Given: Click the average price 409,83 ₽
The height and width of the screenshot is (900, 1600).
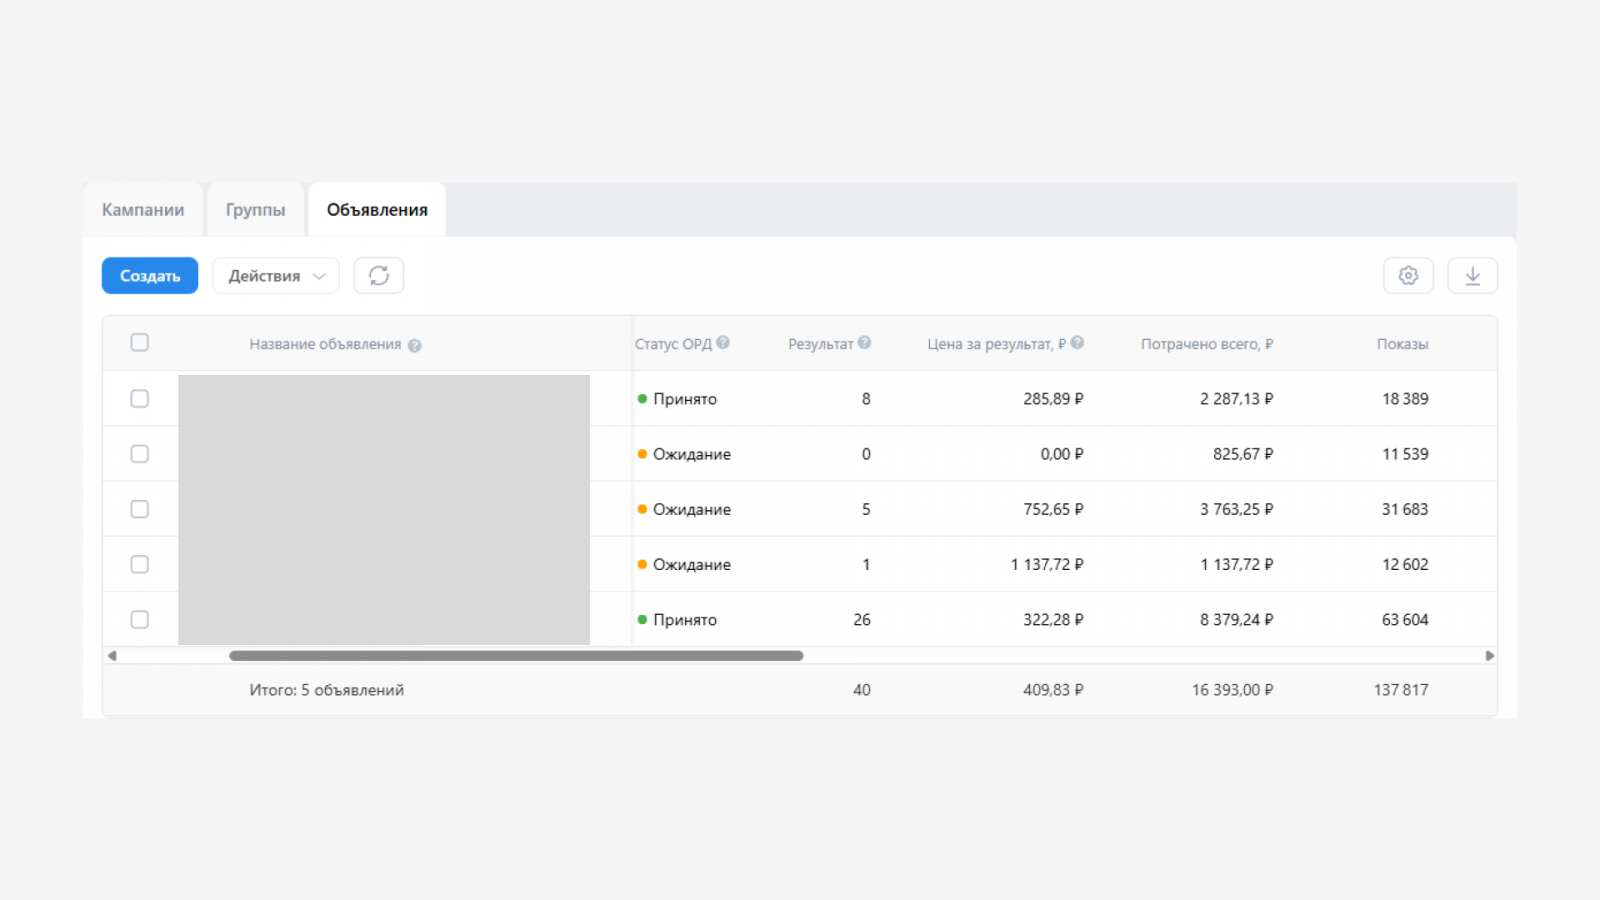Looking at the screenshot, I should pos(1053,690).
